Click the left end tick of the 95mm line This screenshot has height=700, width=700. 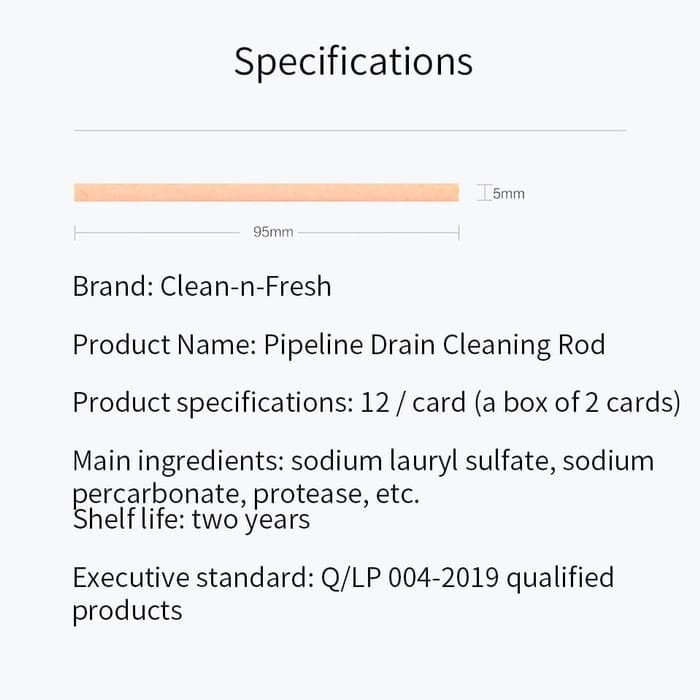75,232
